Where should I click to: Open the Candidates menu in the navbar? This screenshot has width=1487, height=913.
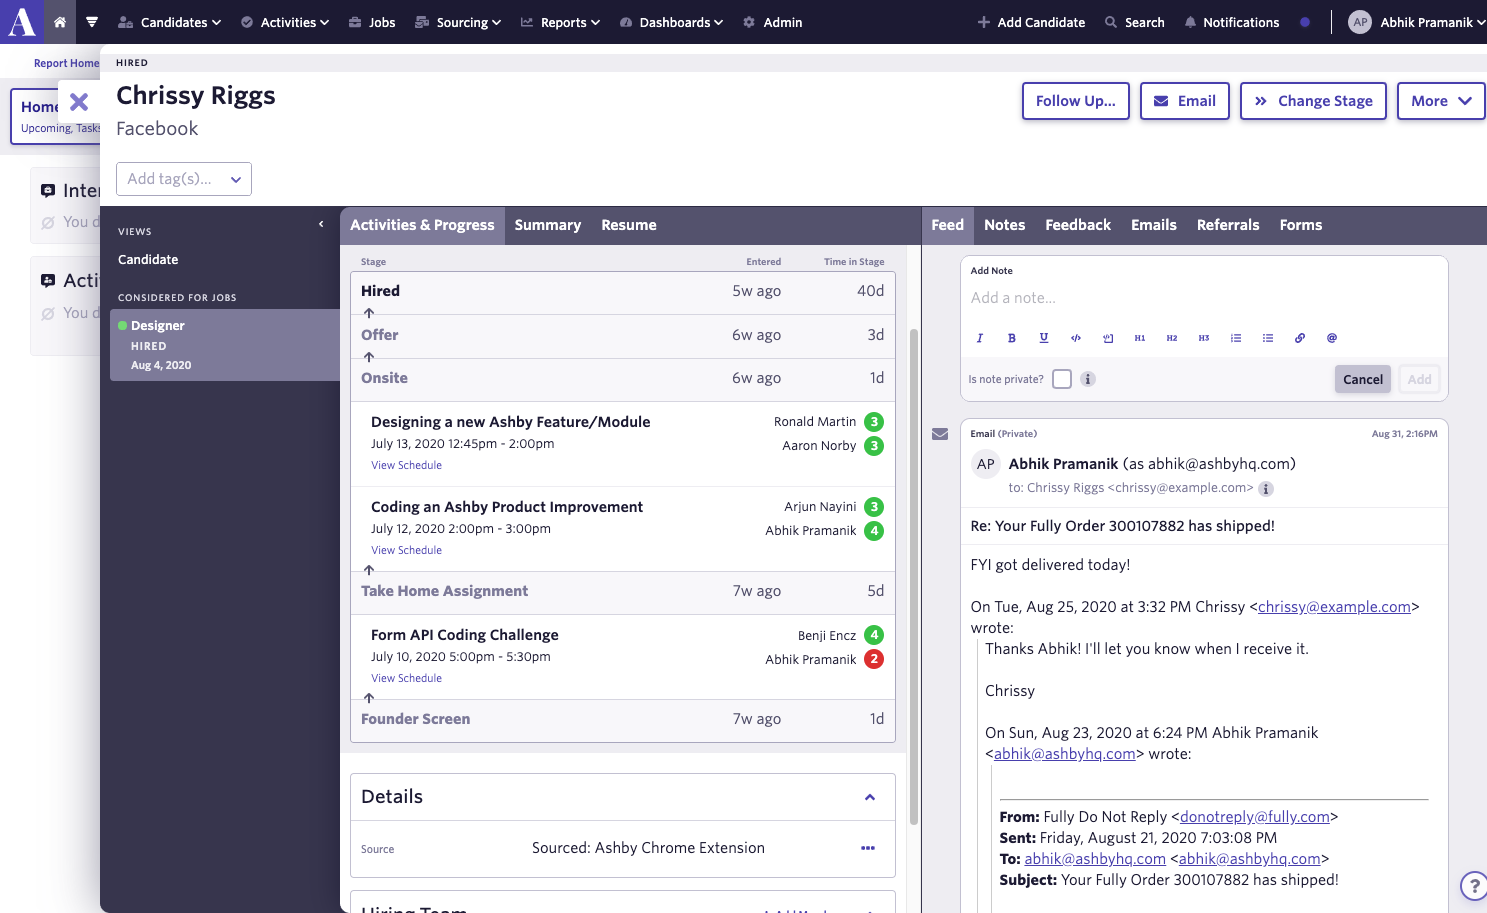(170, 22)
